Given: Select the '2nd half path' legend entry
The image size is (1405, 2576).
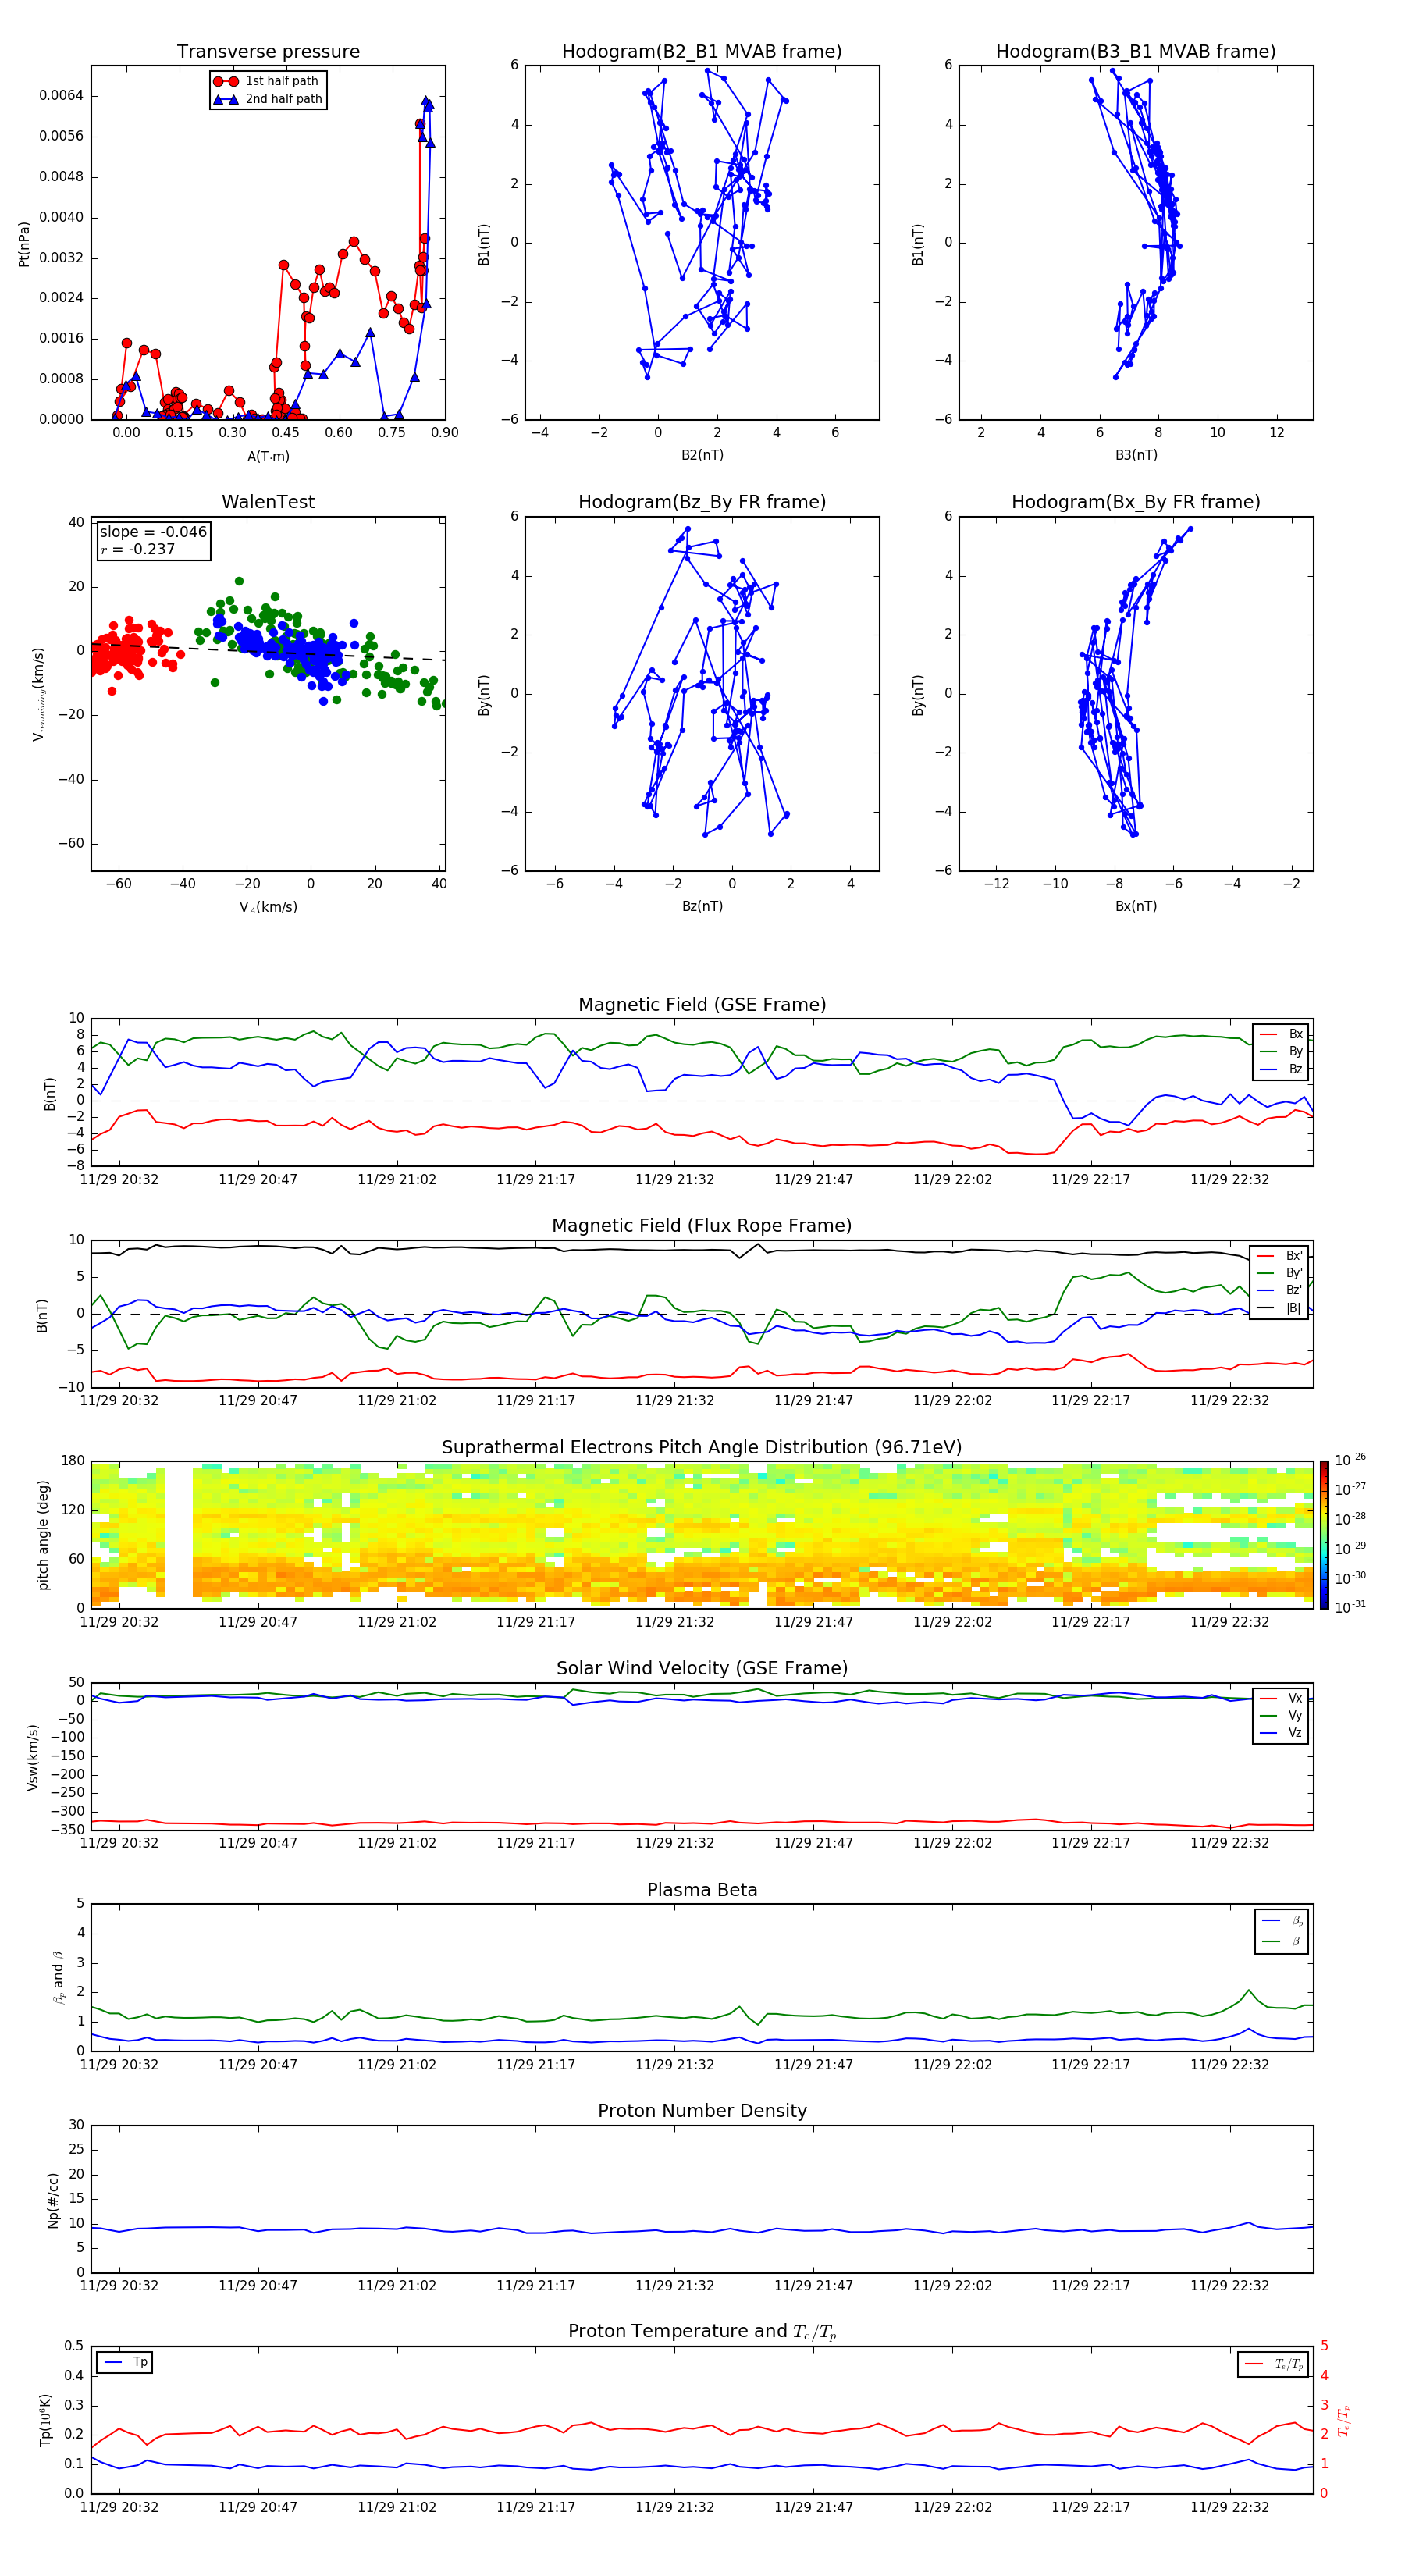Looking at the screenshot, I should coord(267,99).
